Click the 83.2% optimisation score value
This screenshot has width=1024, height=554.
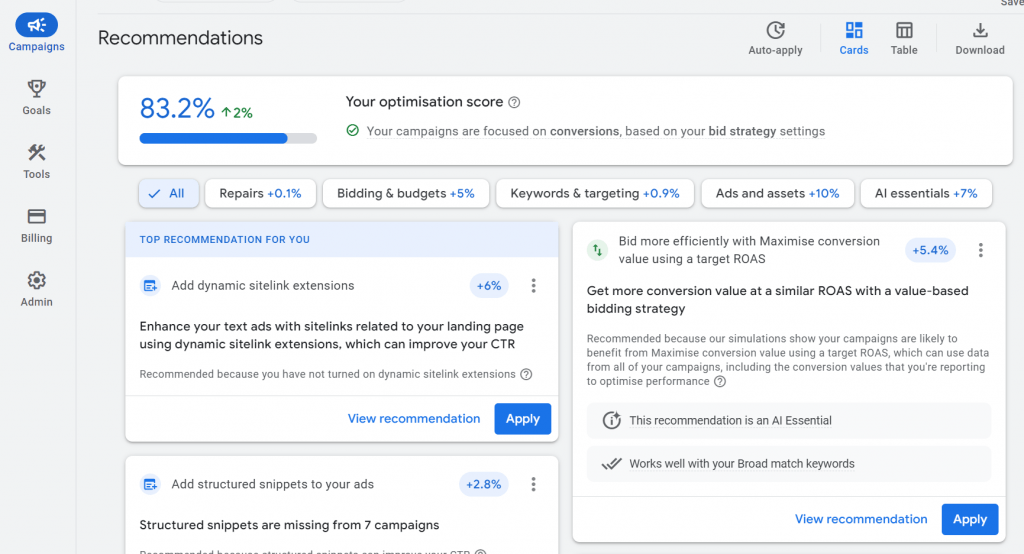[x=177, y=108]
